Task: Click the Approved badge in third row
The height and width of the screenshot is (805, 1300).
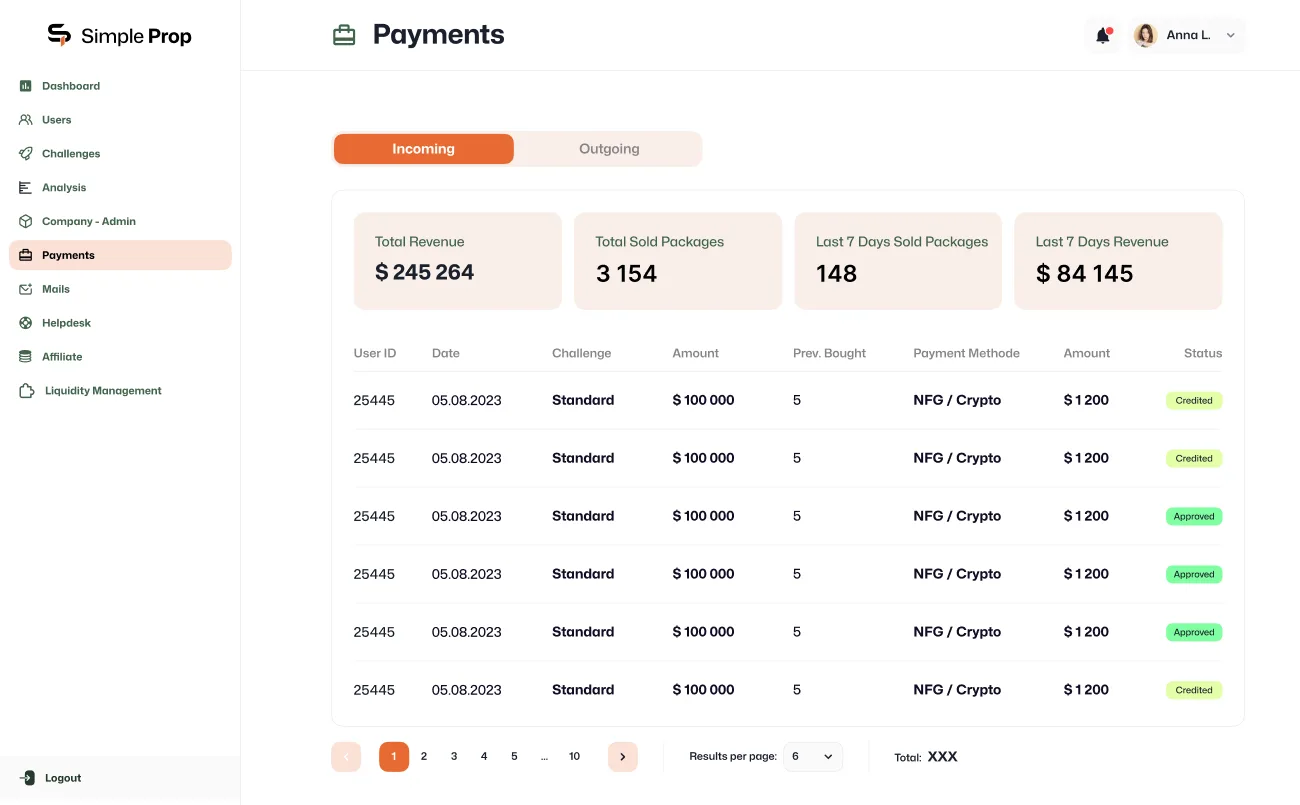Action: click(x=1194, y=516)
